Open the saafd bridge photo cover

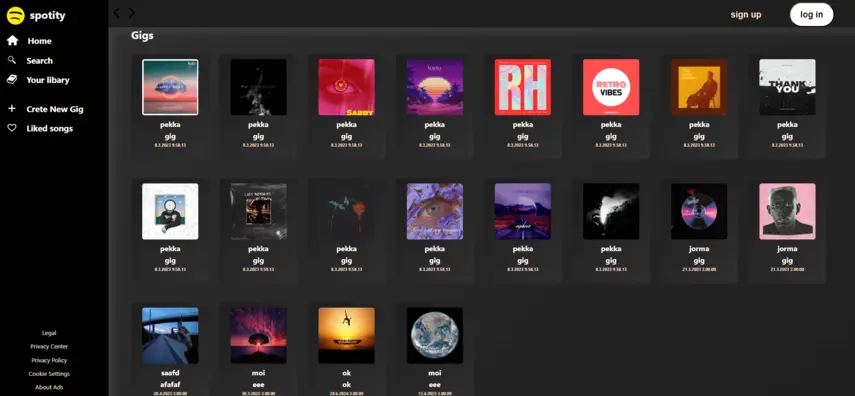coord(170,335)
